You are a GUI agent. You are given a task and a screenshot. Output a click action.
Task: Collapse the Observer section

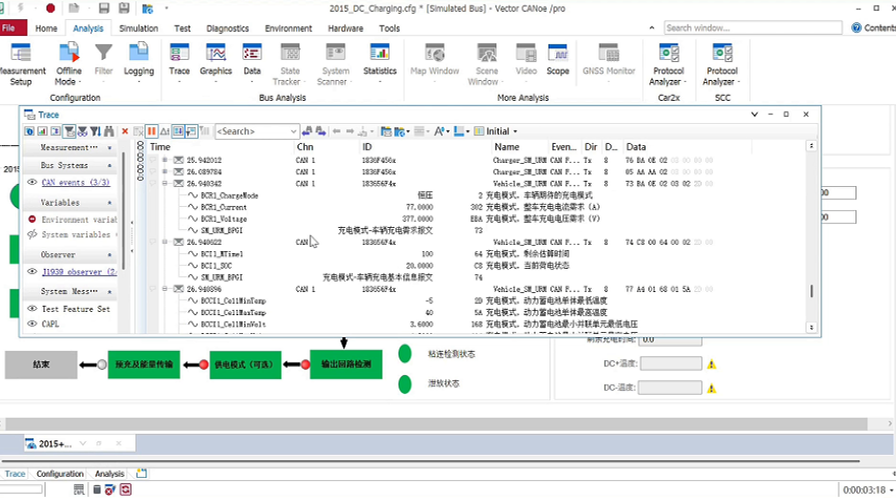pos(110,255)
